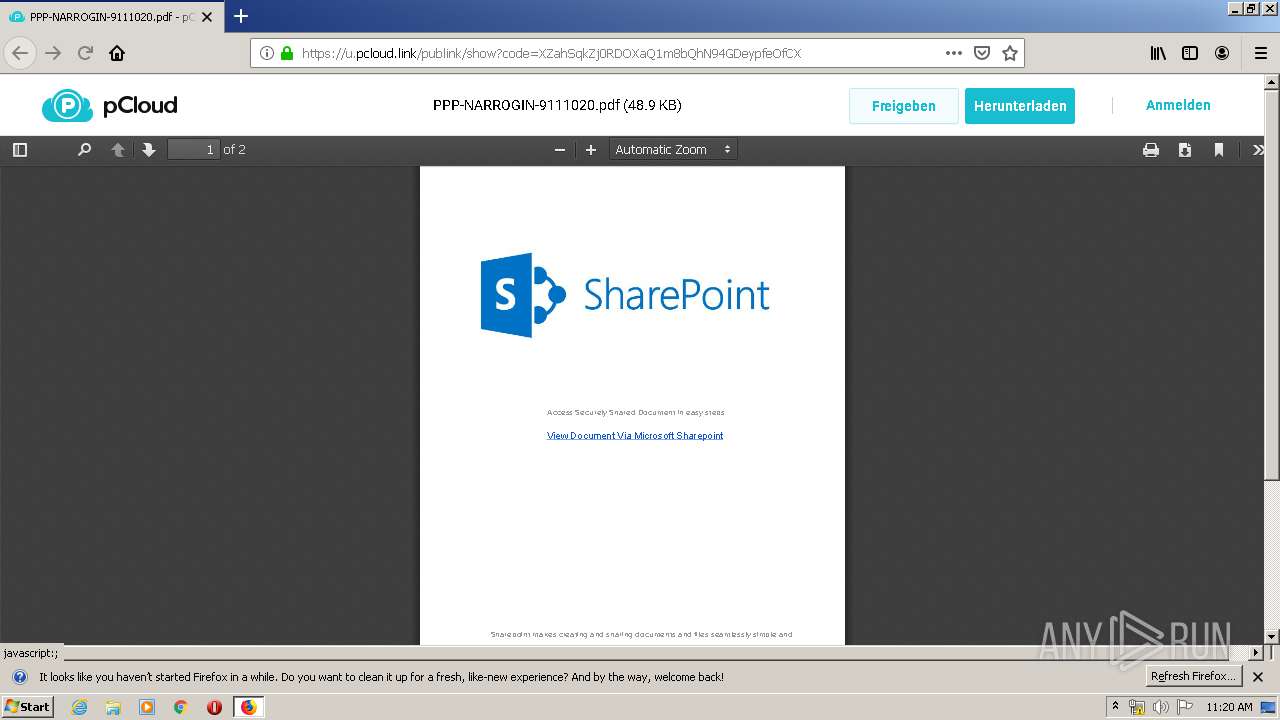Click the Freigeben share button
The image size is (1280, 720).
[x=904, y=106]
